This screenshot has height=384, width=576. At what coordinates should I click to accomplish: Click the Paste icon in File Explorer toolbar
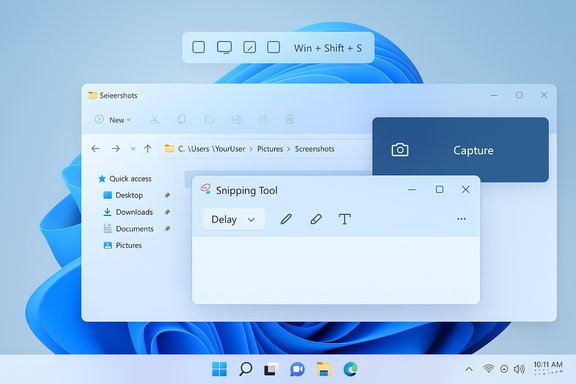point(209,119)
